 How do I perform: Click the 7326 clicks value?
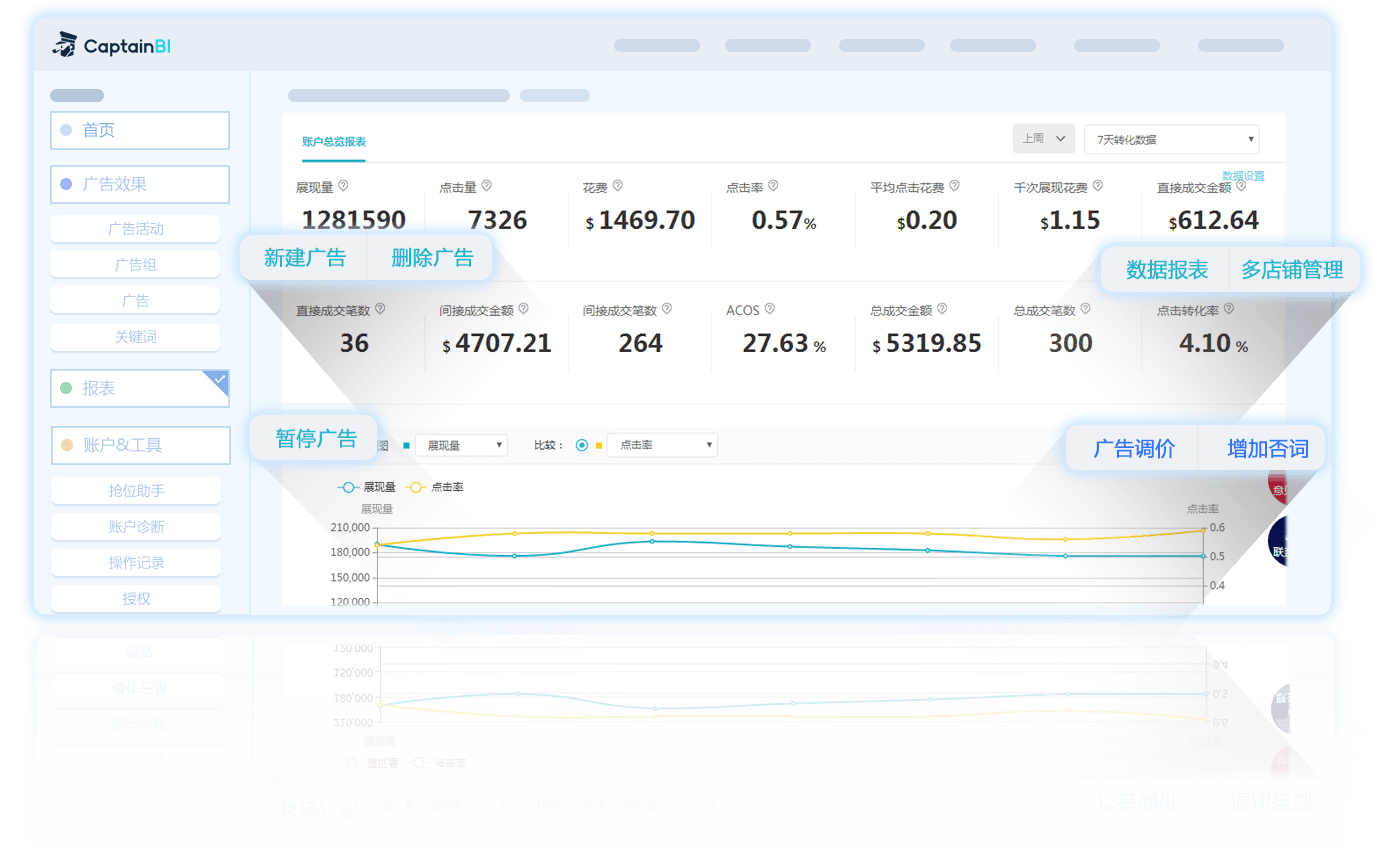coord(497,221)
